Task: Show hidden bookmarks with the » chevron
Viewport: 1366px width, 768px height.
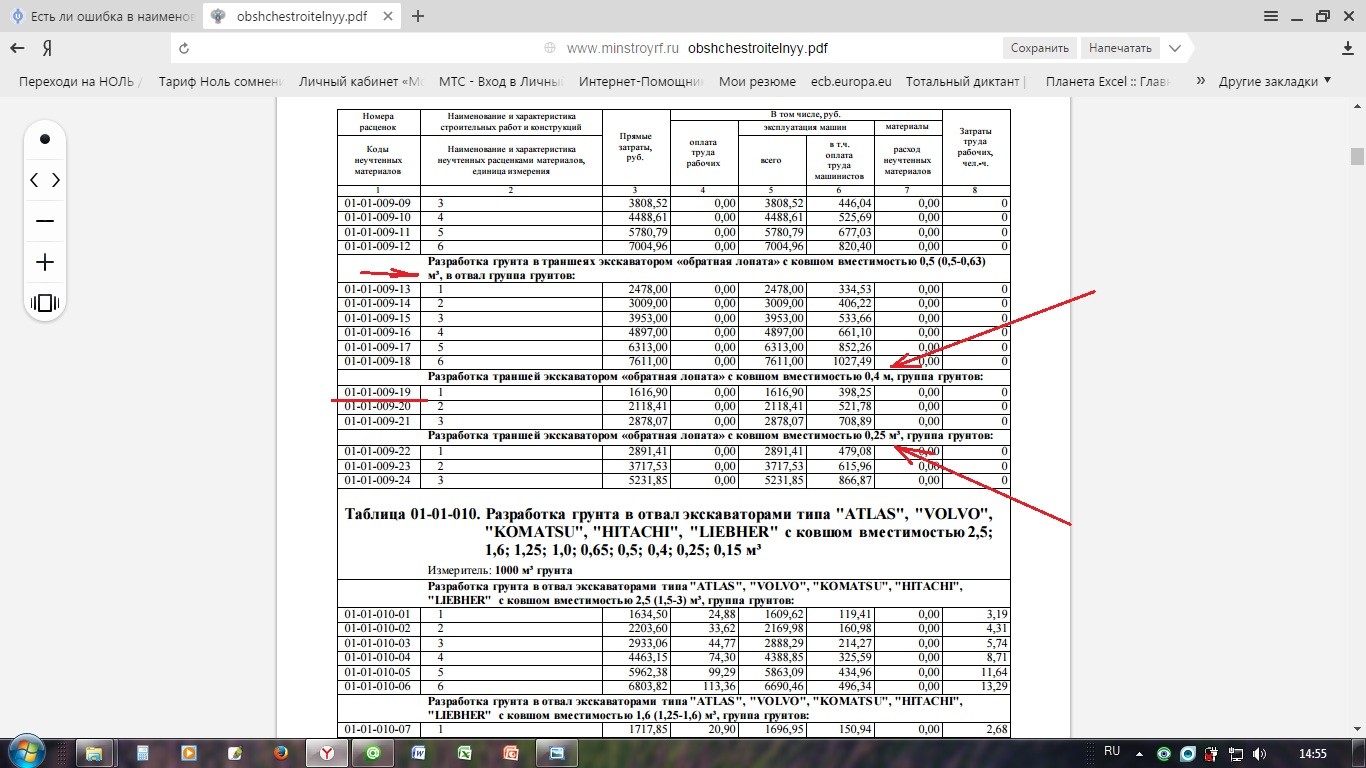Action: pos(1199,82)
